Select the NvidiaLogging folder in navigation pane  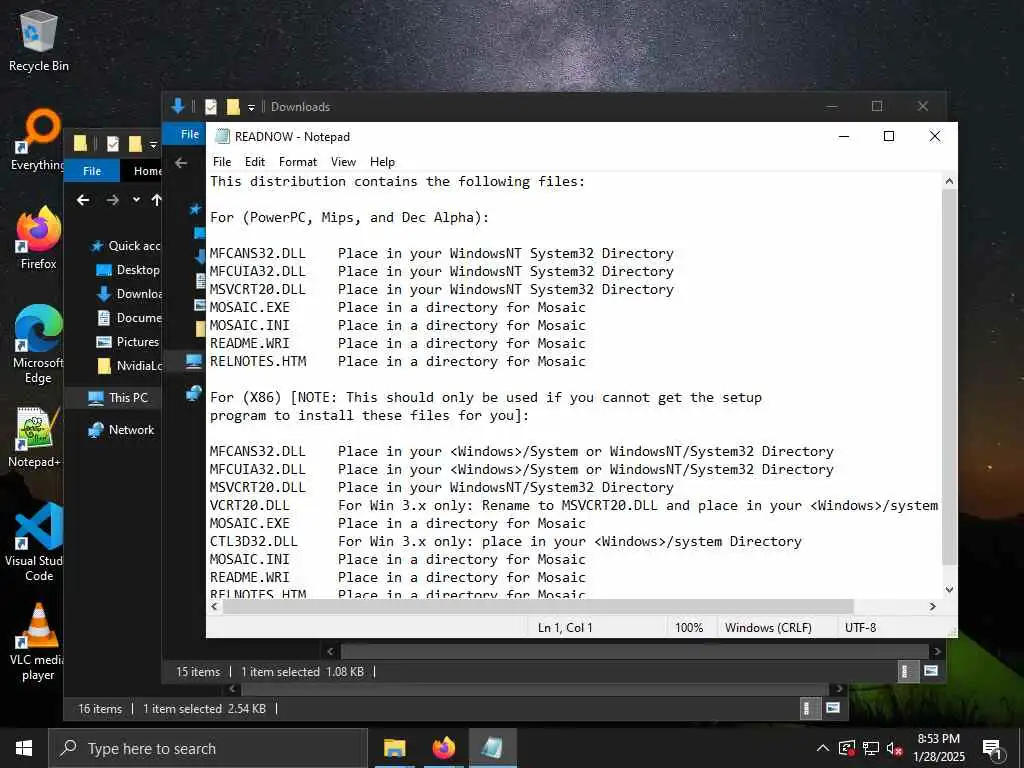coord(129,366)
